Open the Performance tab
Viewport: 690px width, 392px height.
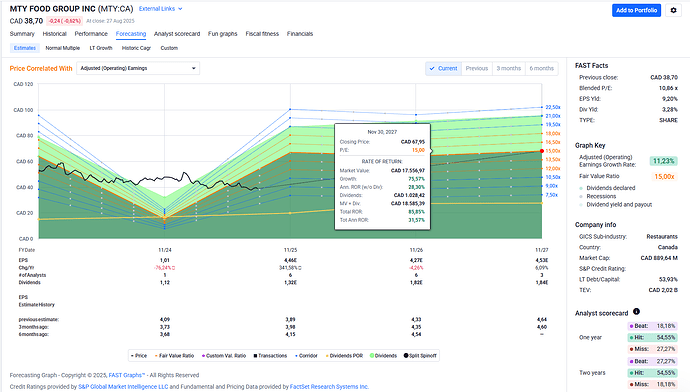click(x=91, y=34)
